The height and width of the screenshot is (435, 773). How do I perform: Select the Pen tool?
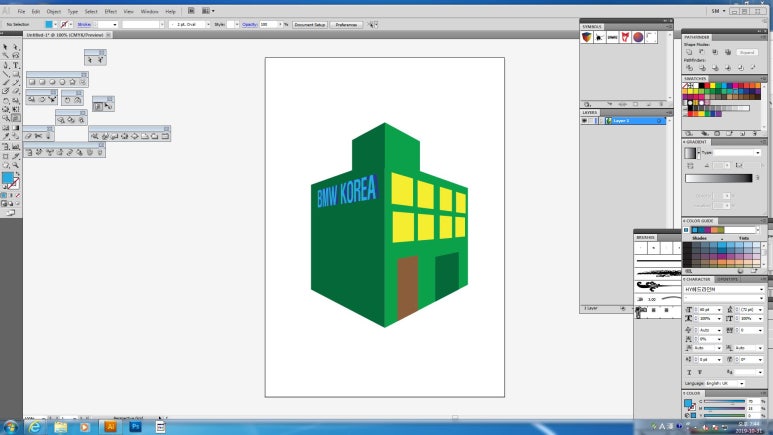coord(5,65)
